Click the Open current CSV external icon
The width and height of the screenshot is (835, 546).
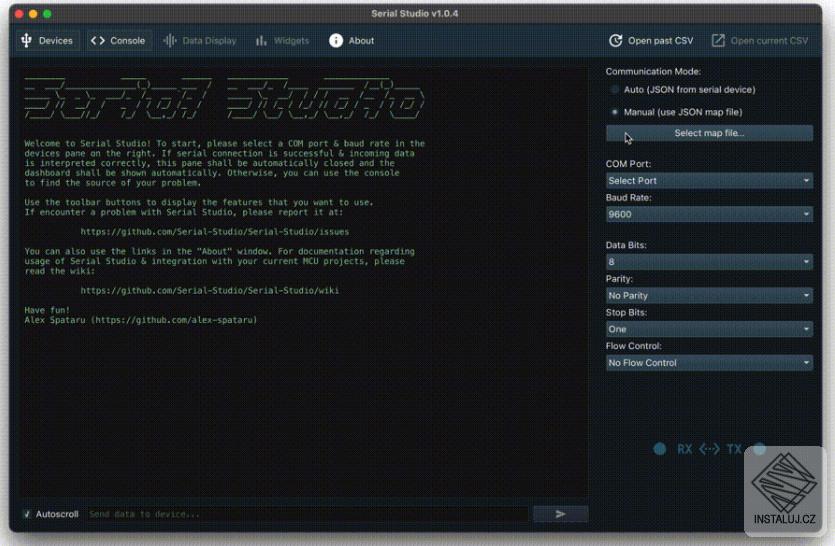coord(718,40)
